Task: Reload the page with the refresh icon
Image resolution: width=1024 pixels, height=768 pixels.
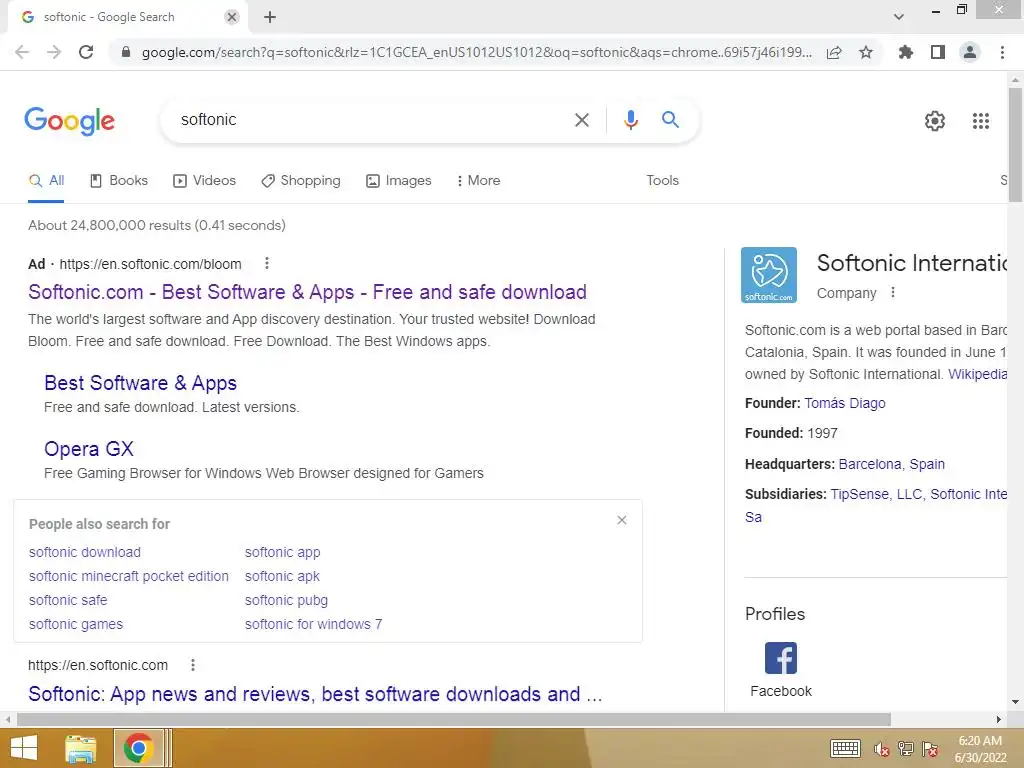Action: click(x=86, y=52)
